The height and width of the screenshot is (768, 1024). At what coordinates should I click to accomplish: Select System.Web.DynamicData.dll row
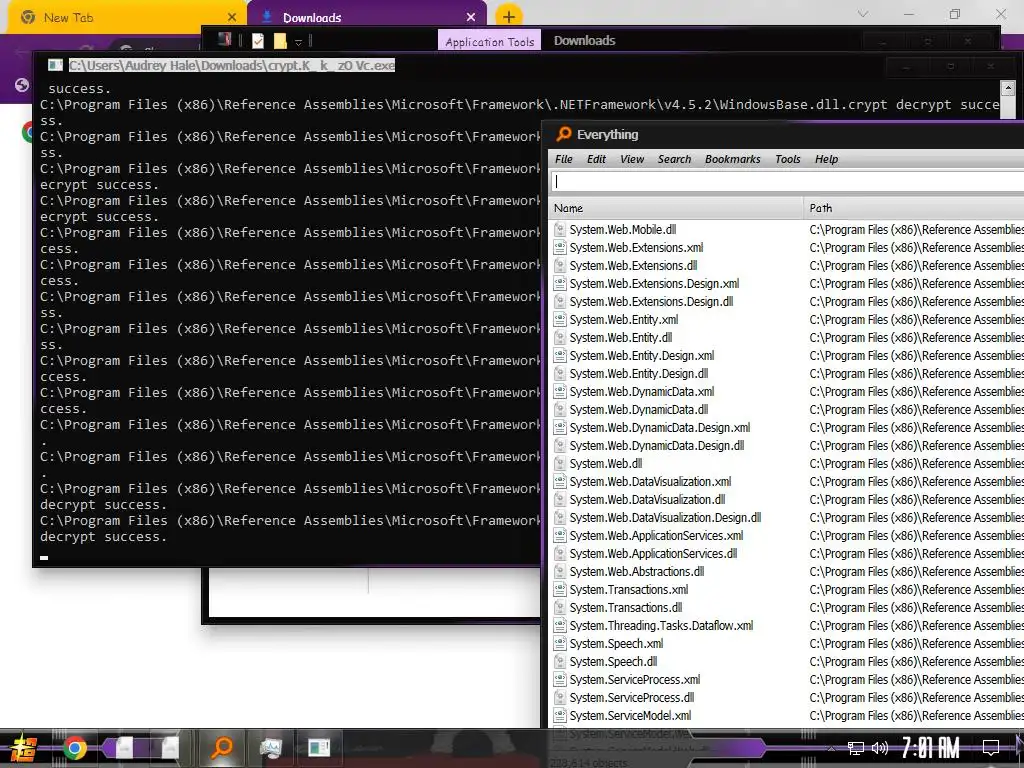786,409
